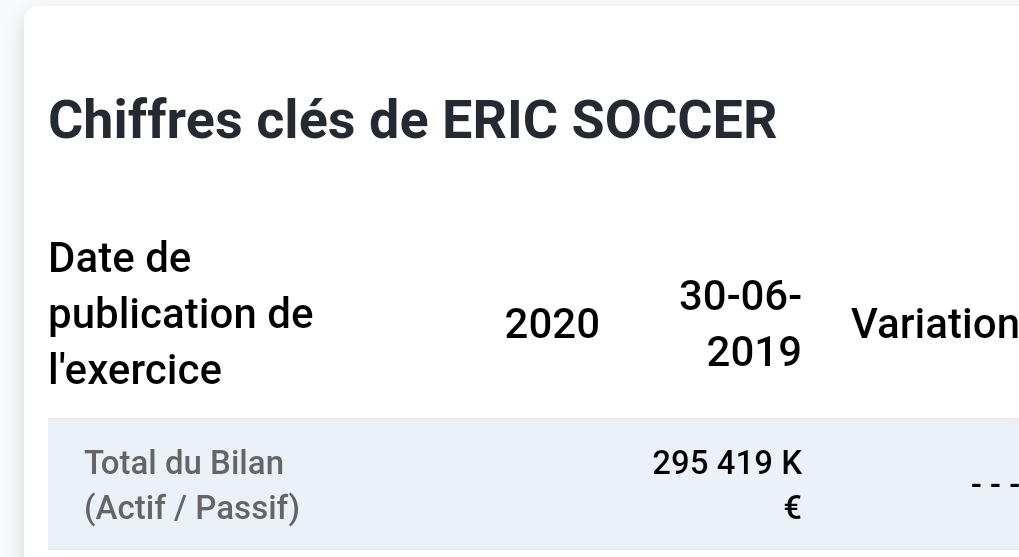Click the word "l'exercice" in the header

coord(135,370)
